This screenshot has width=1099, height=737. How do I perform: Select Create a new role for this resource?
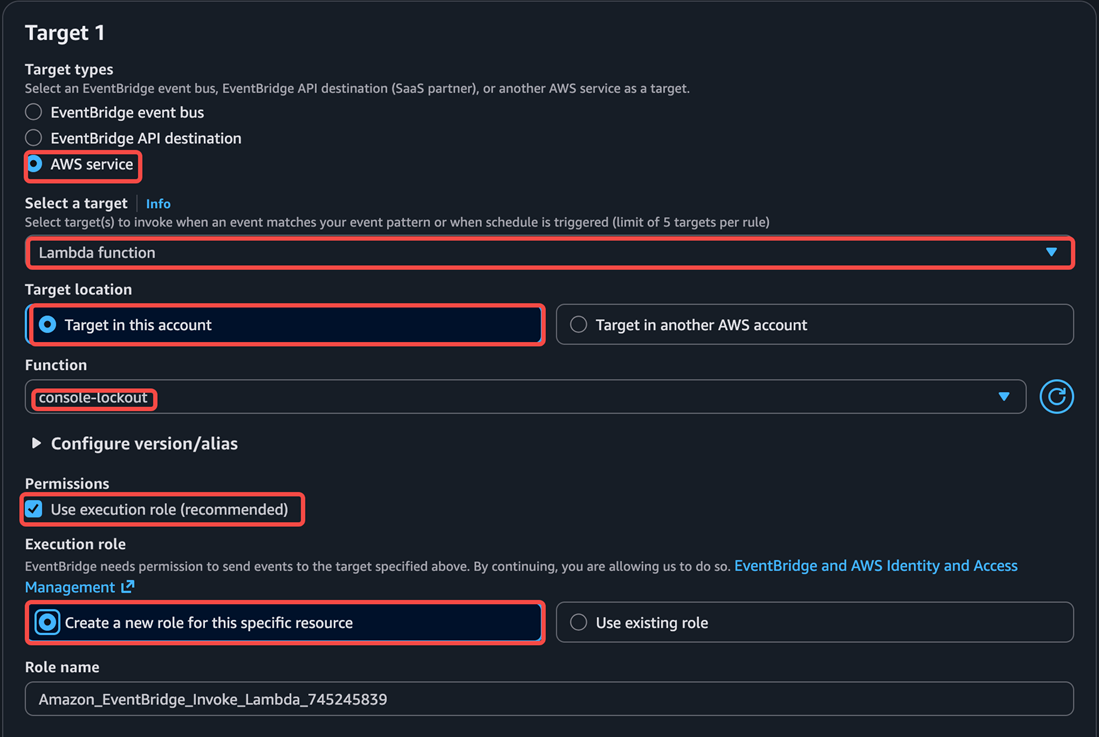tap(47, 623)
